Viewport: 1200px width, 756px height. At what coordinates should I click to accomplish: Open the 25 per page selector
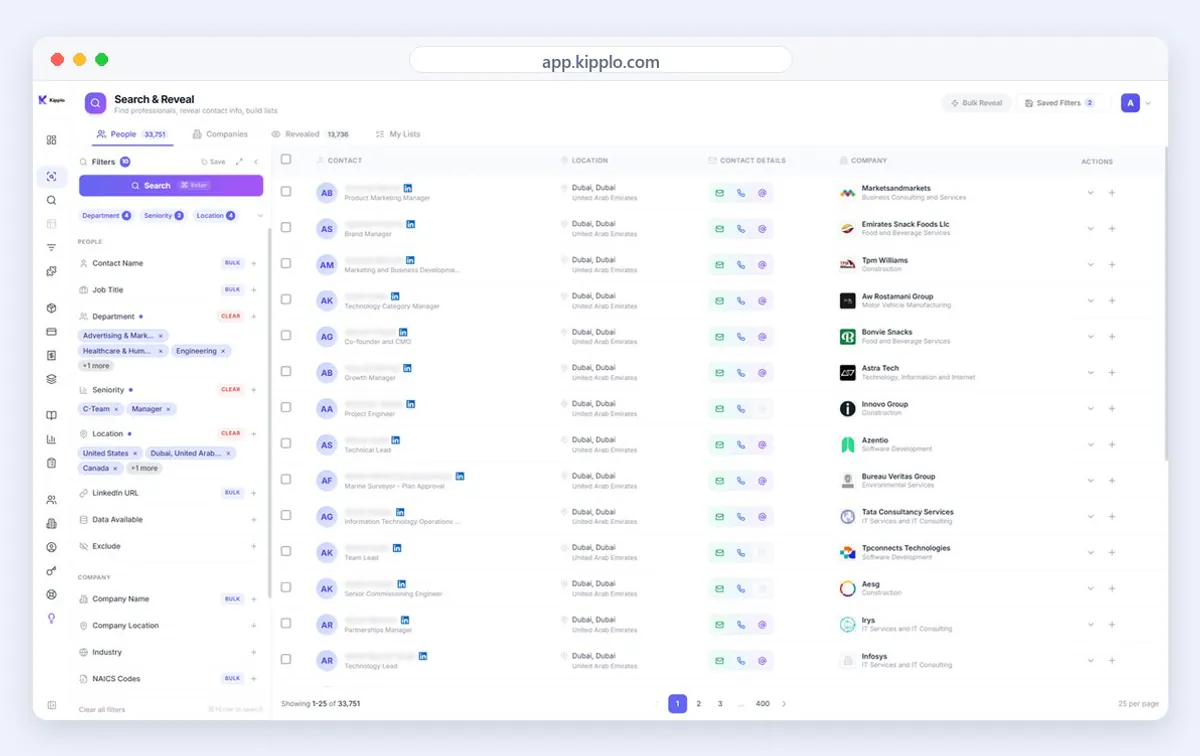[1138, 704]
